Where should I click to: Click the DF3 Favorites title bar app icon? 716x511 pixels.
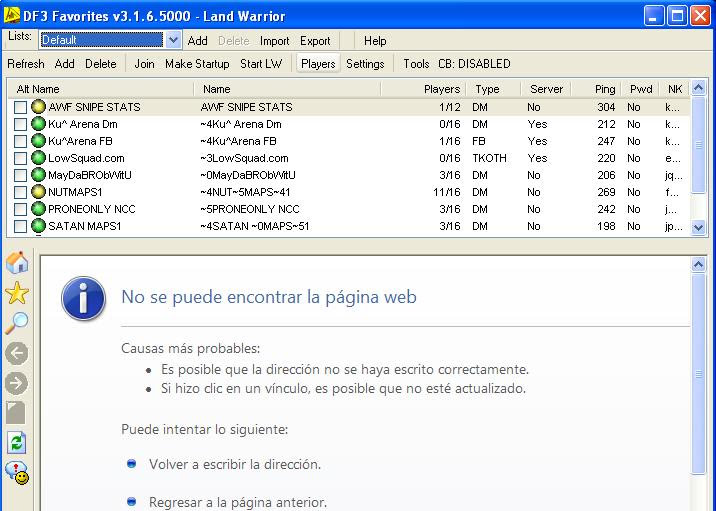tap(11, 16)
